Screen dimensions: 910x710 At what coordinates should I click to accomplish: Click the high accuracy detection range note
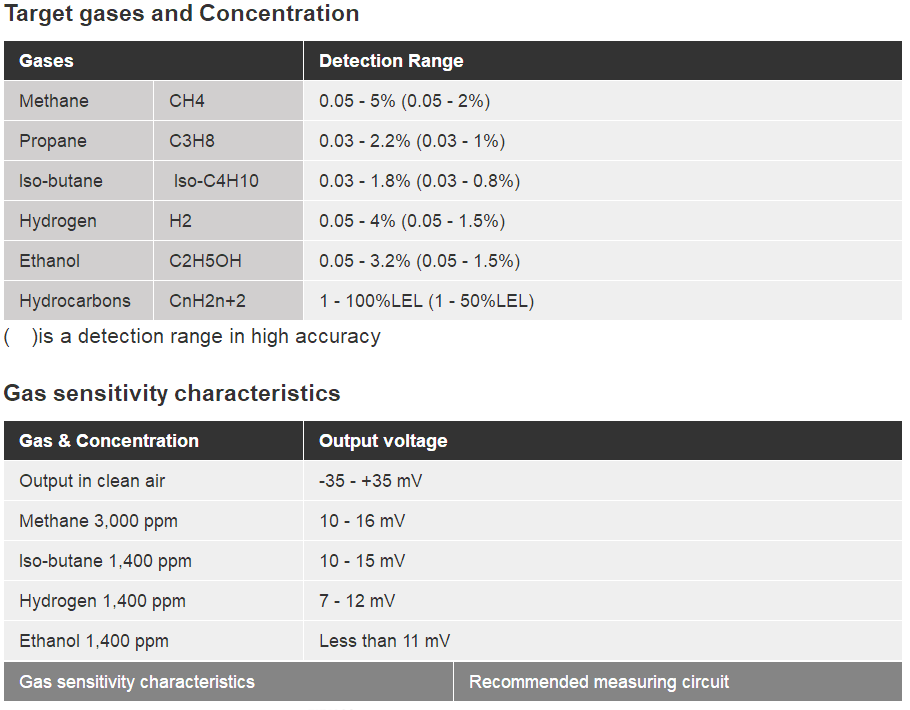click(x=192, y=337)
